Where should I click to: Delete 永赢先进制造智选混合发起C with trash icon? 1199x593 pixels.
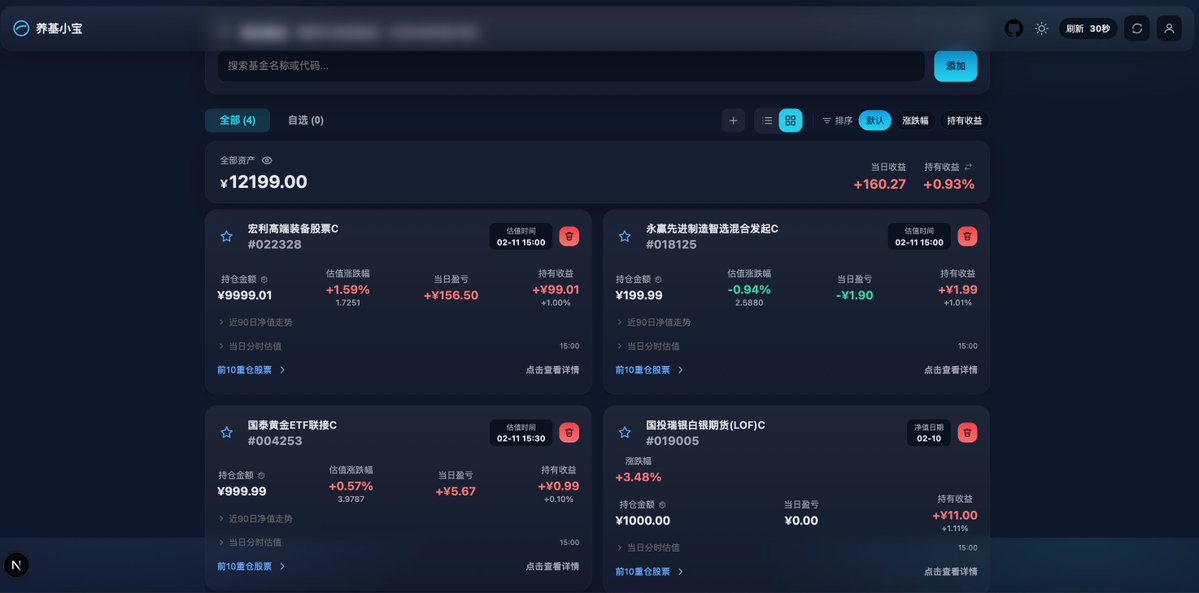967,236
